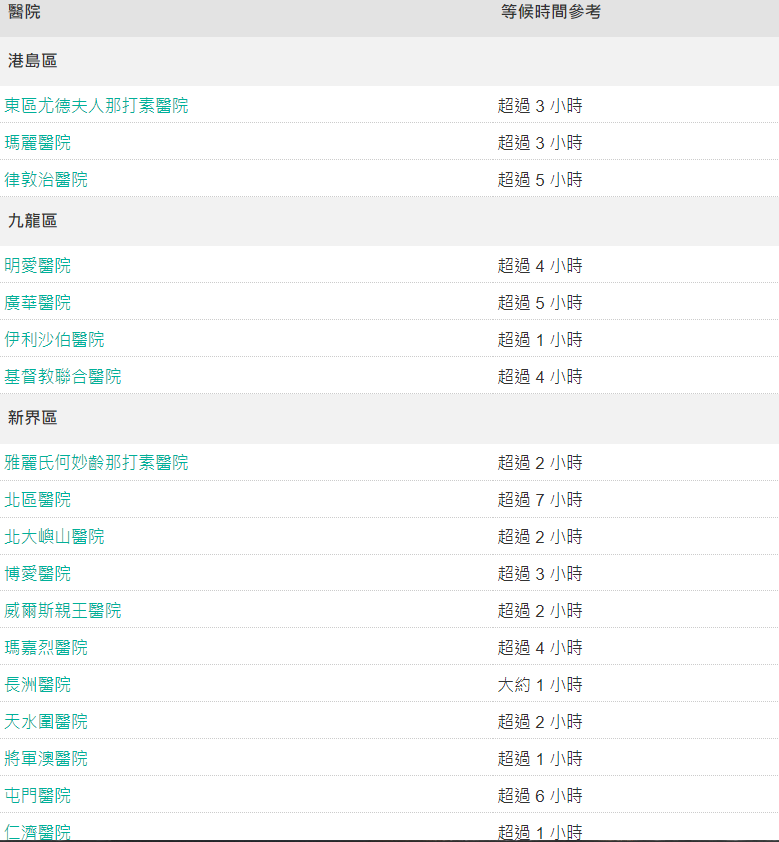The width and height of the screenshot is (779, 842).
Task: Open the 北區醫院 link
Action: click(x=38, y=499)
